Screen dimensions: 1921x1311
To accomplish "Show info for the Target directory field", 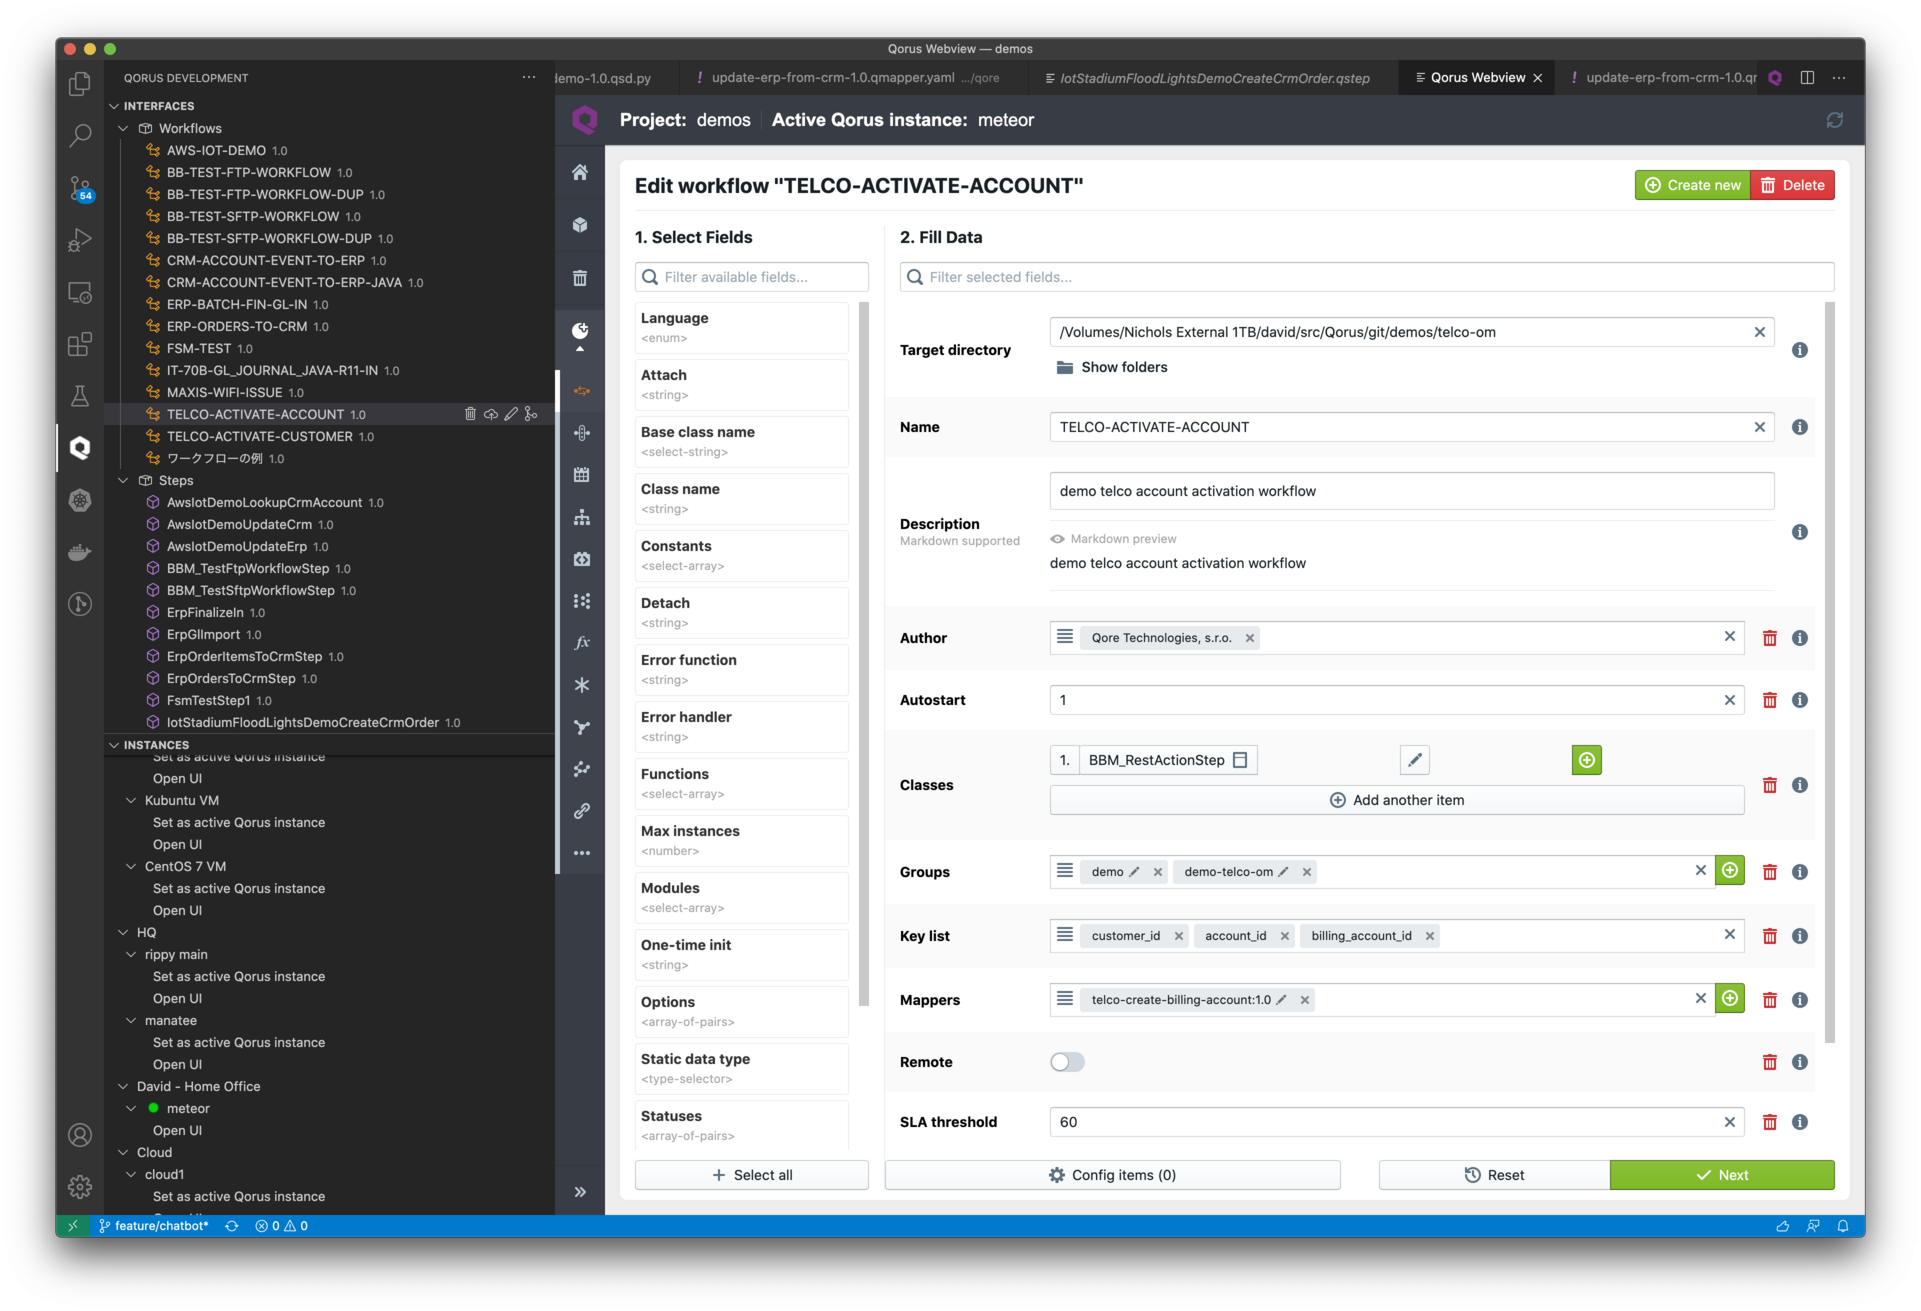I will (x=1799, y=350).
